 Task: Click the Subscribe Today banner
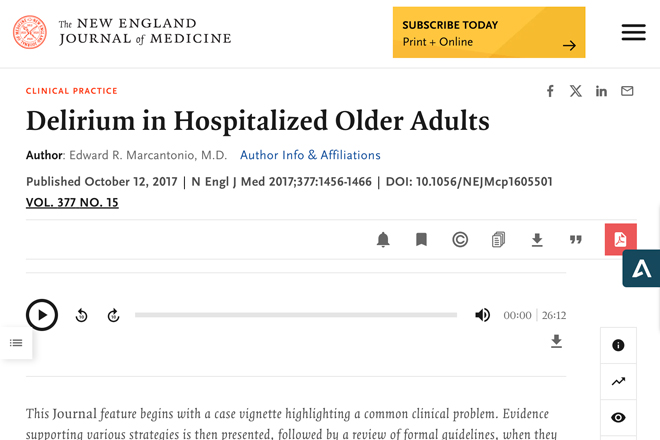coord(489,32)
